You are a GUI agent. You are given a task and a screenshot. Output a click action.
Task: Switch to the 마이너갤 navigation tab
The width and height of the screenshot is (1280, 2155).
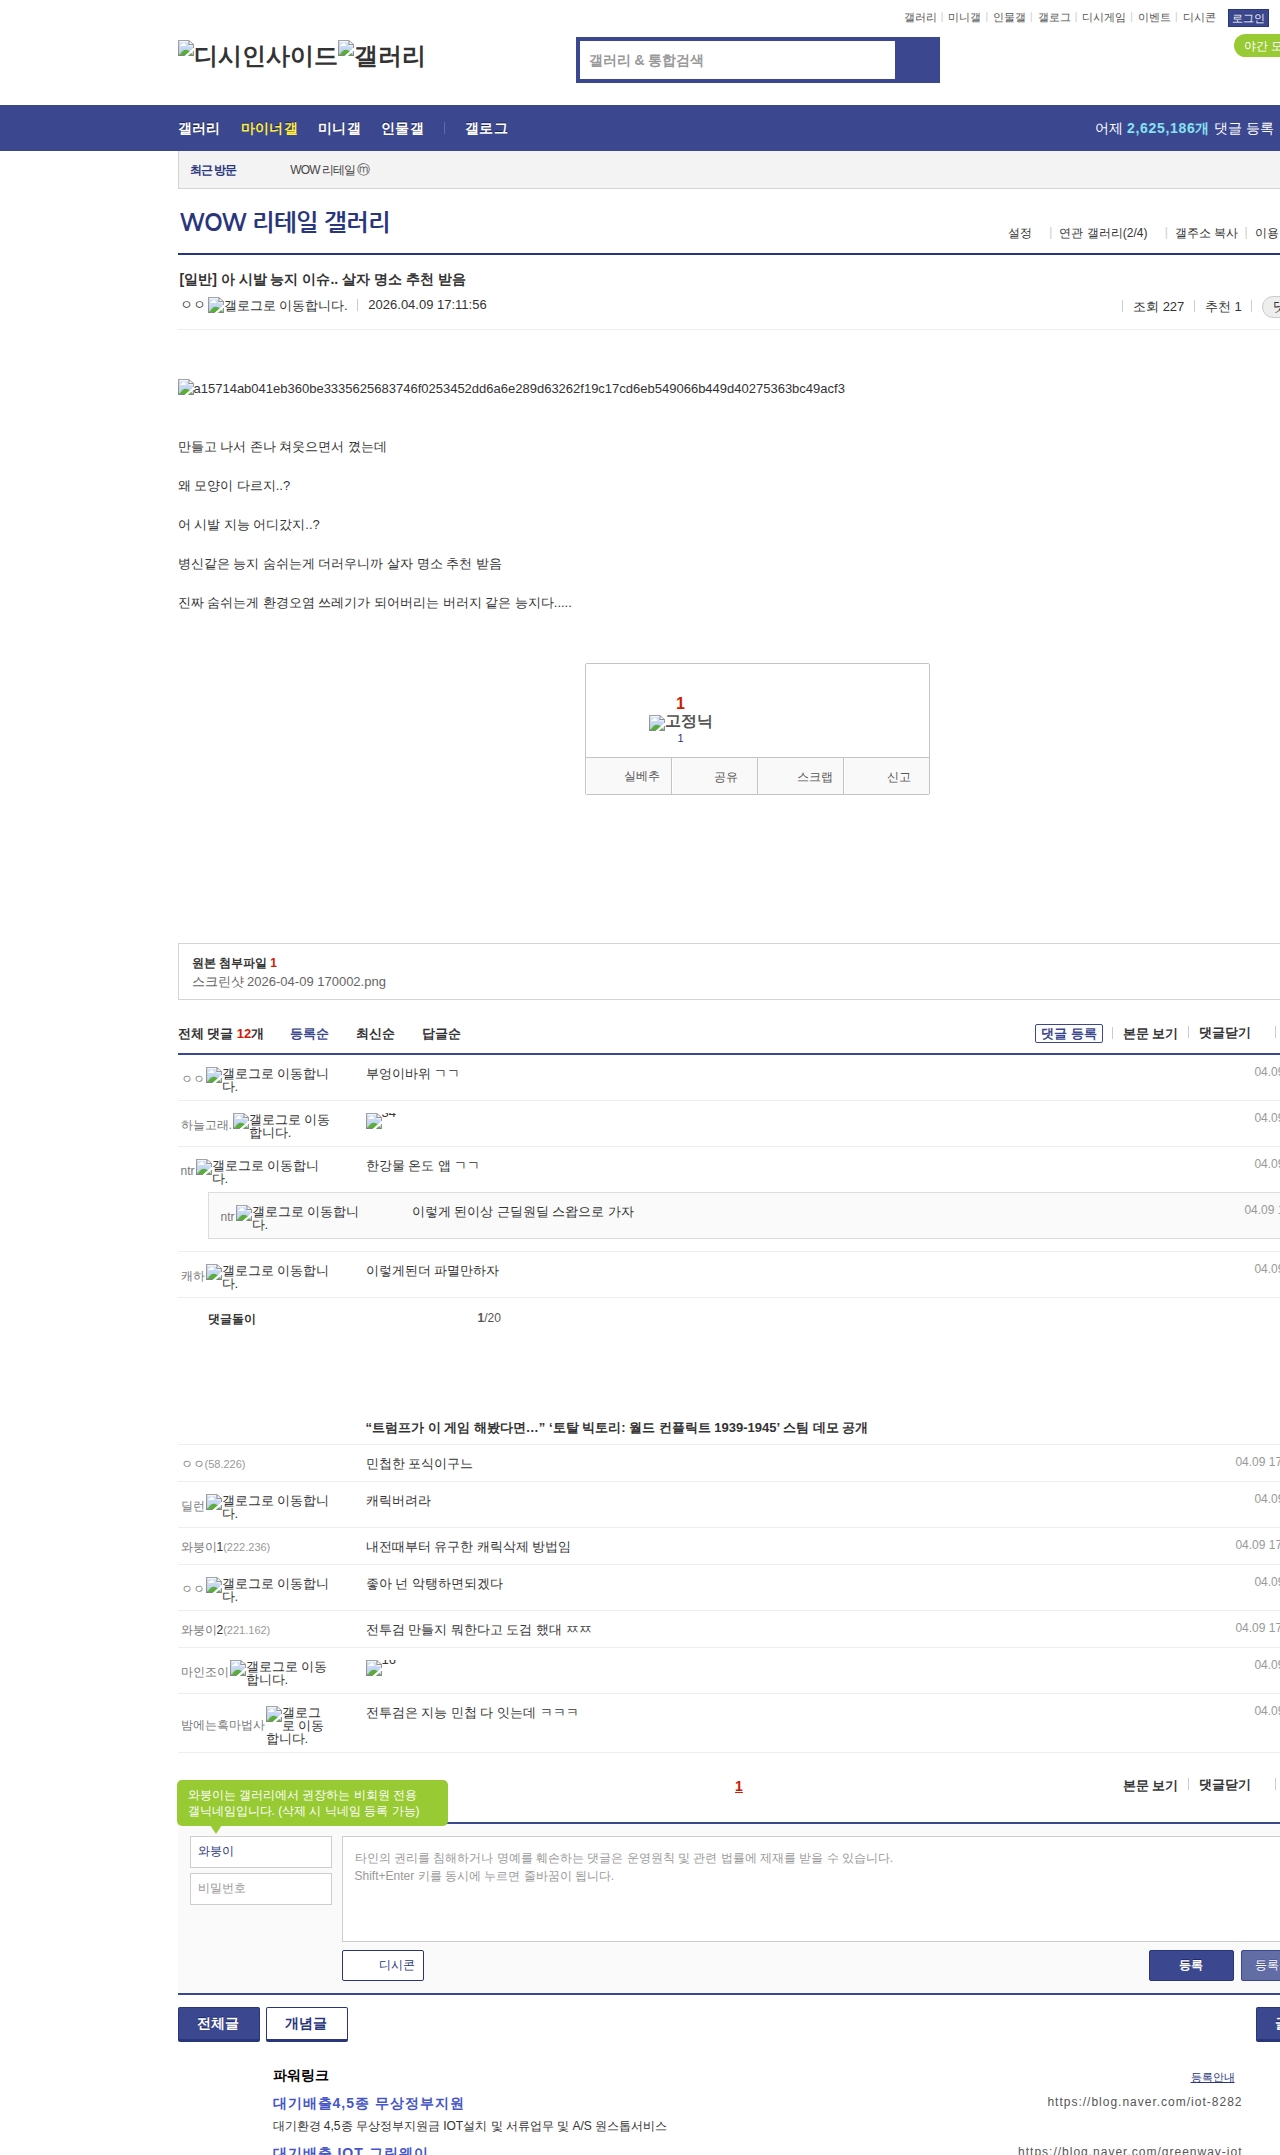click(269, 129)
